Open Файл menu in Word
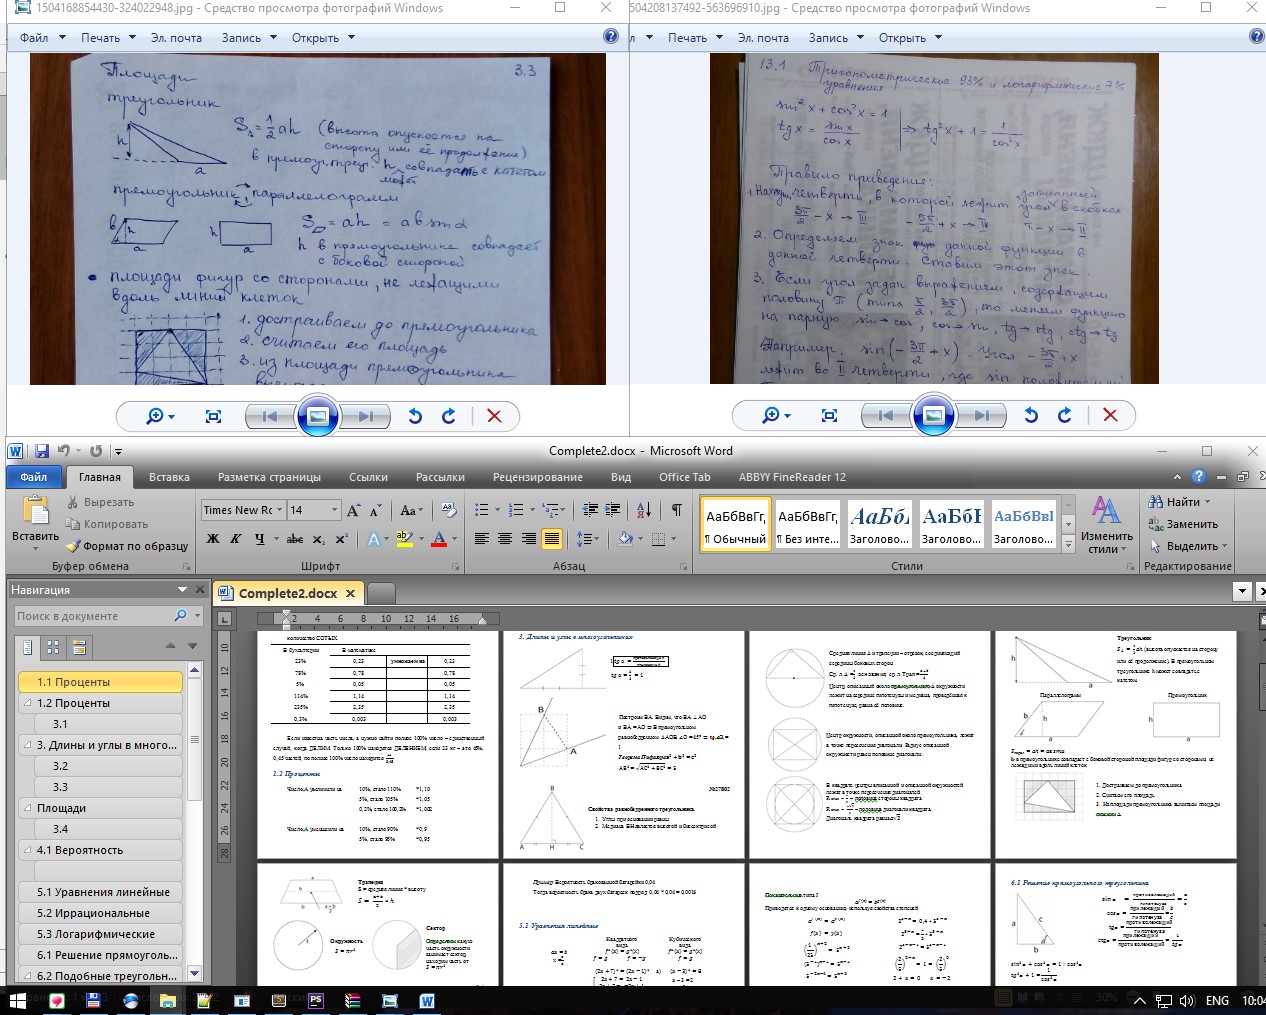1266x1015 pixels. coord(34,477)
